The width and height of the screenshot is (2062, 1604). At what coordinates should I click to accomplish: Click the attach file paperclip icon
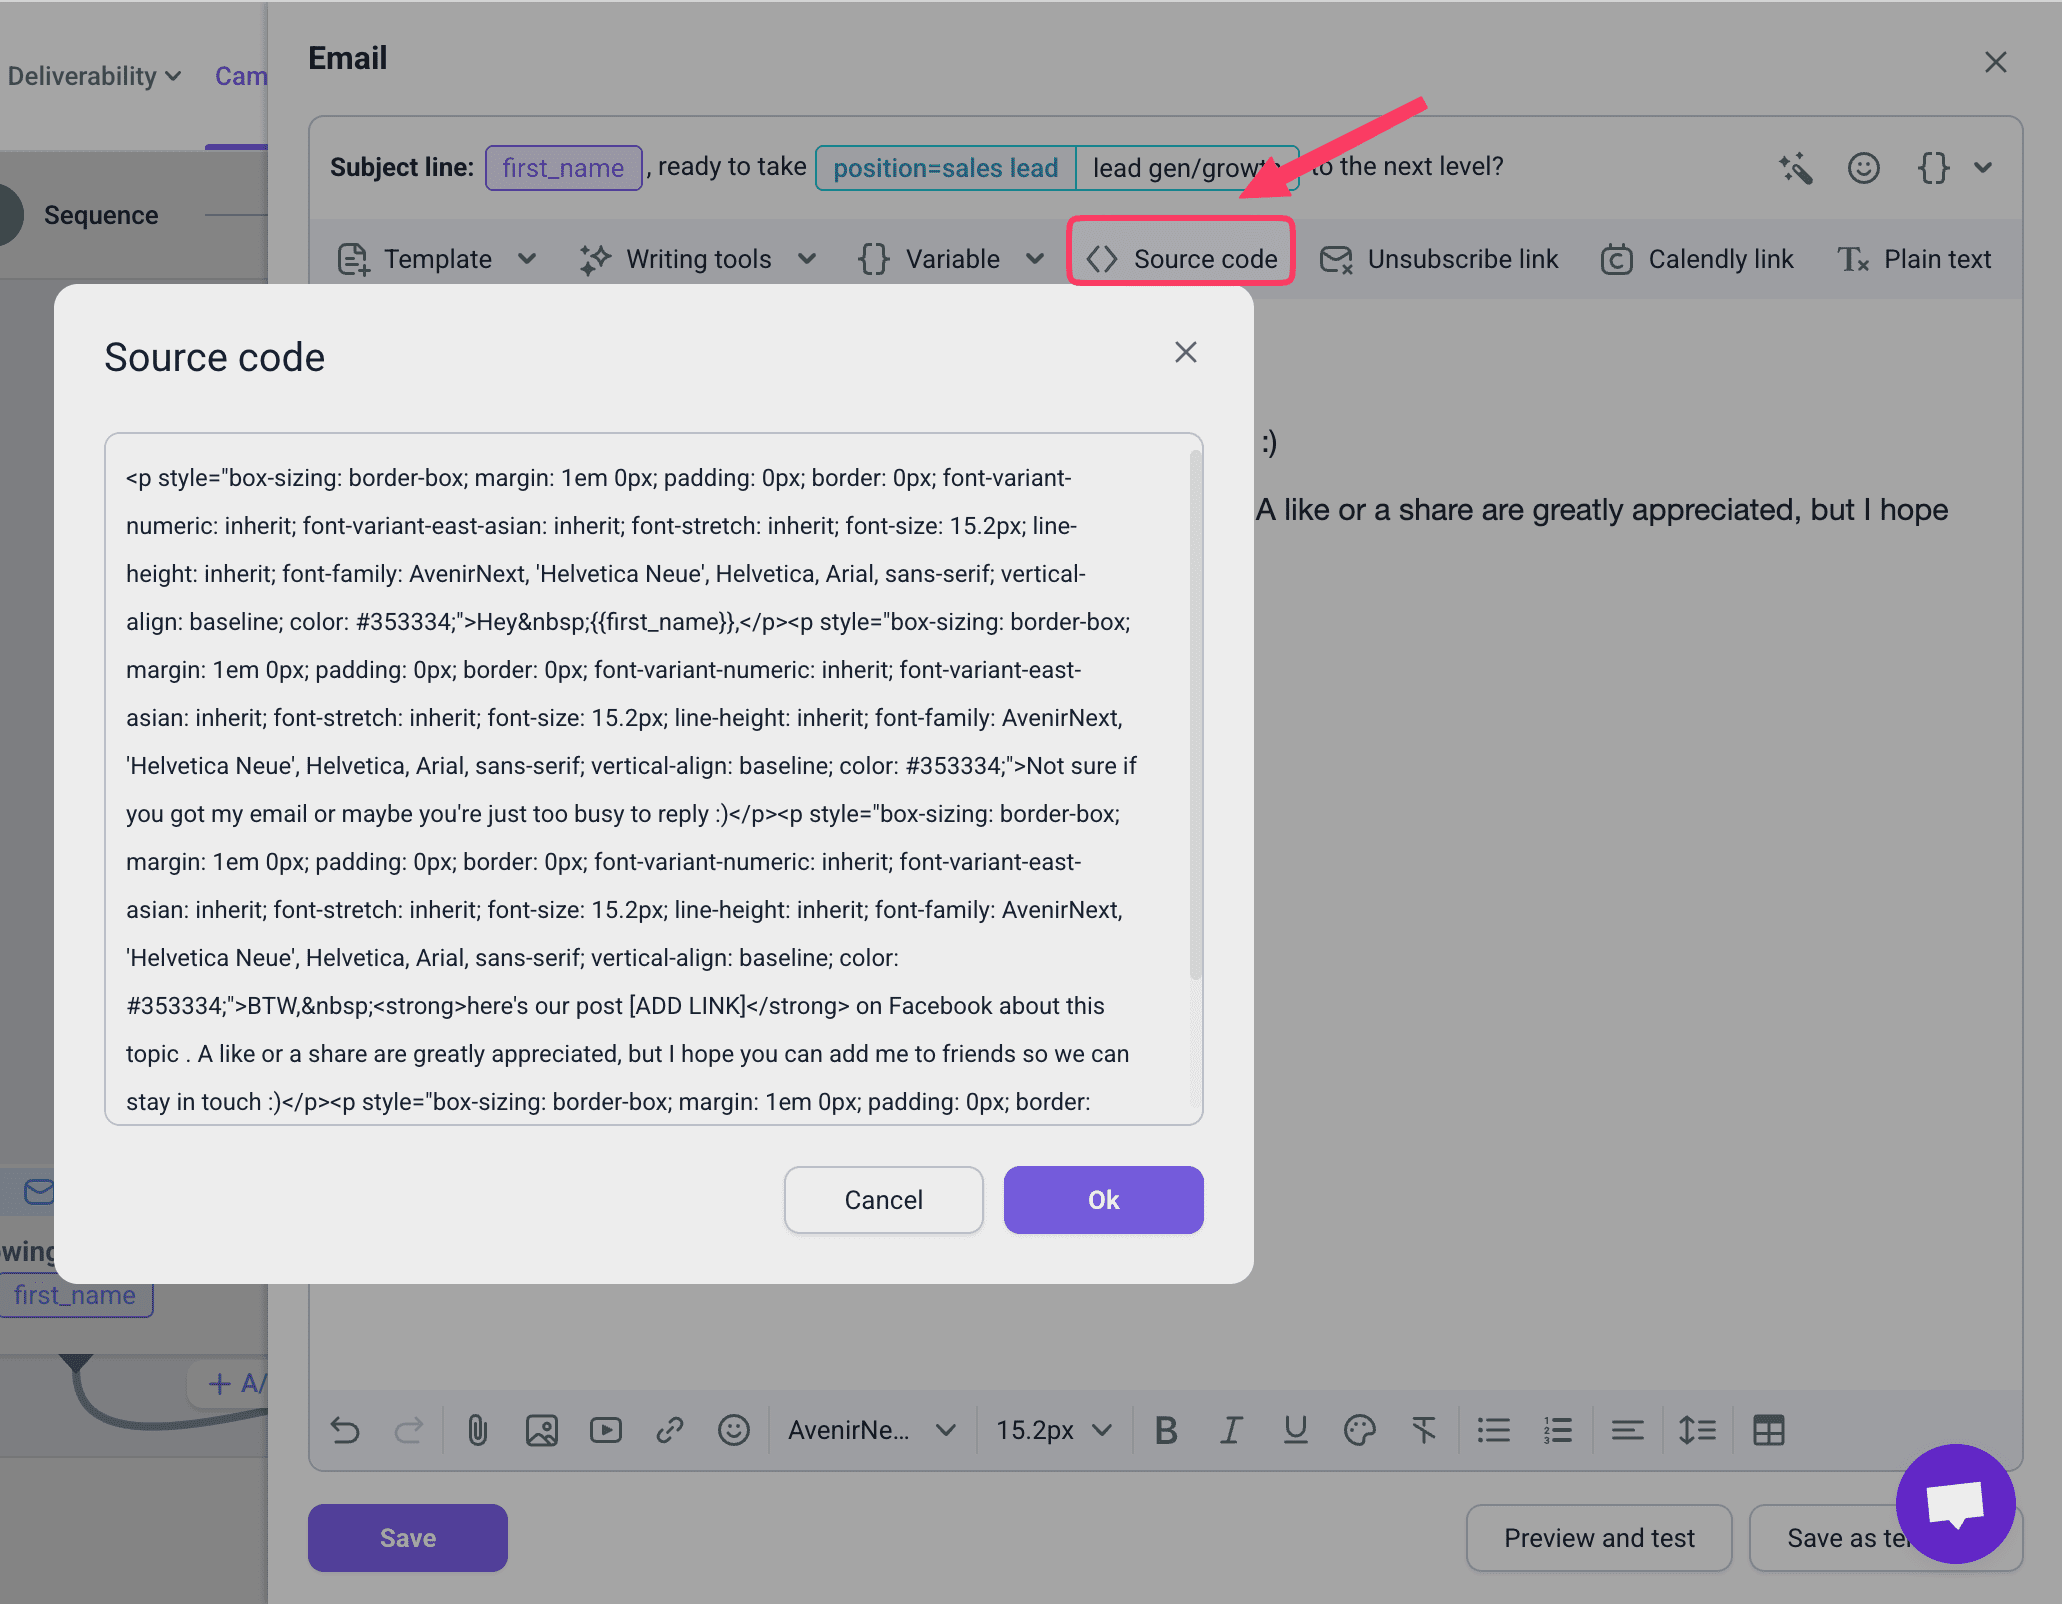tap(477, 1431)
